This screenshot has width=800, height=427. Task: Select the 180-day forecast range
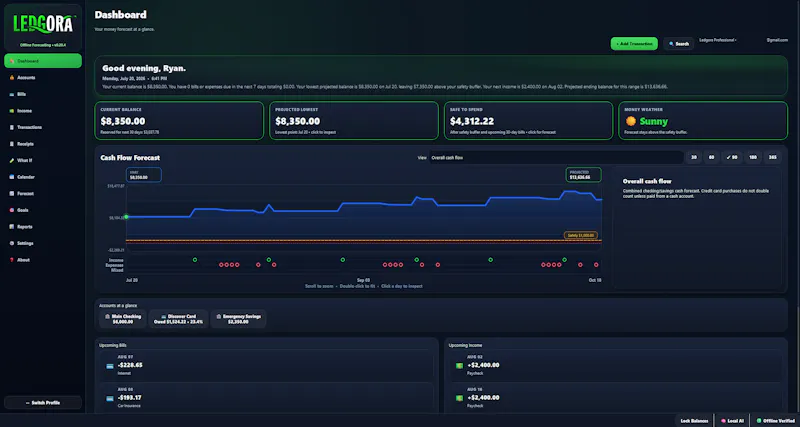click(x=753, y=158)
